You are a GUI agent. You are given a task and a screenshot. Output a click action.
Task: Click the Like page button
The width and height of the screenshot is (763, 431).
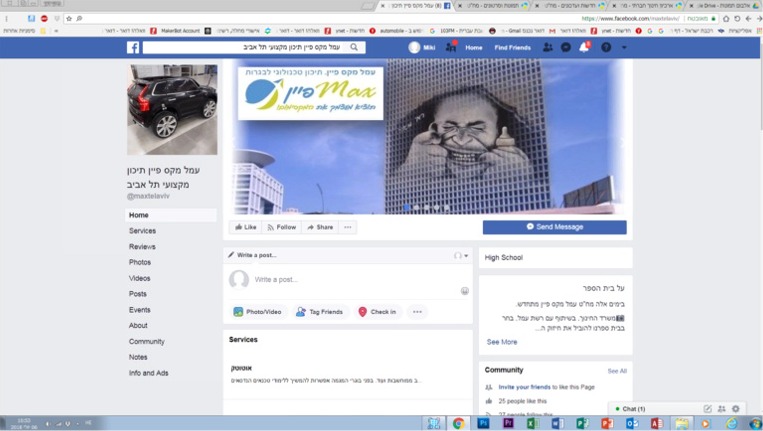coord(245,227)
